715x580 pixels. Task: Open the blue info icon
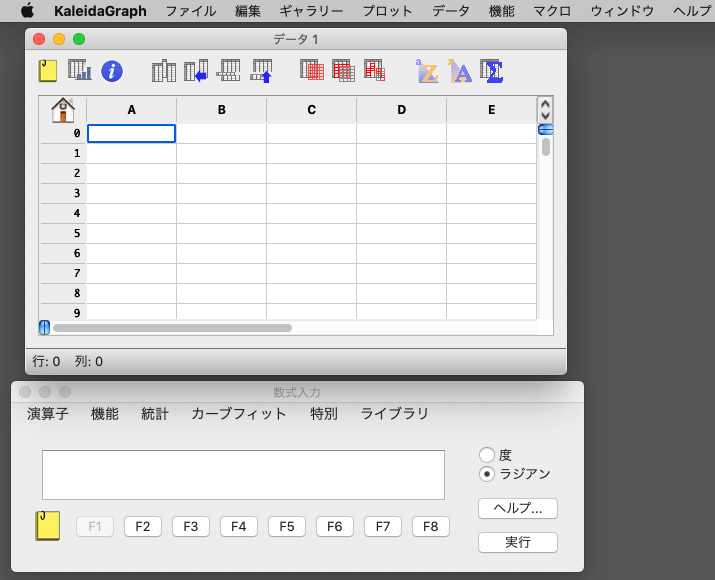click(112, 71)
